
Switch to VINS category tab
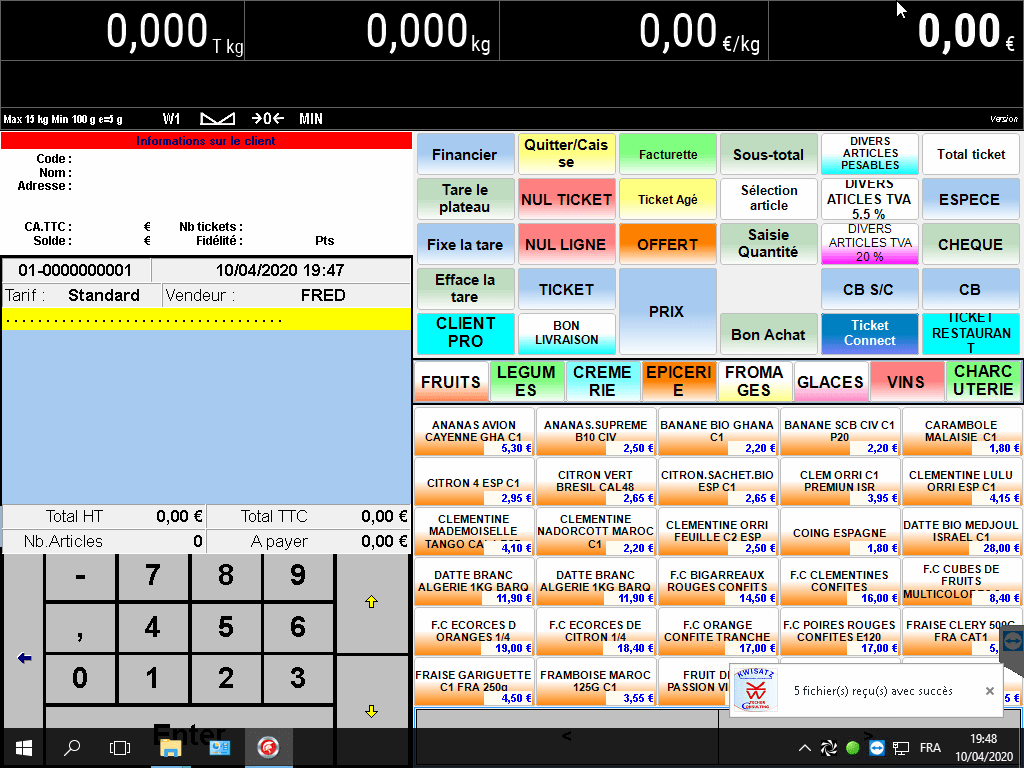[x=906, y=381]
